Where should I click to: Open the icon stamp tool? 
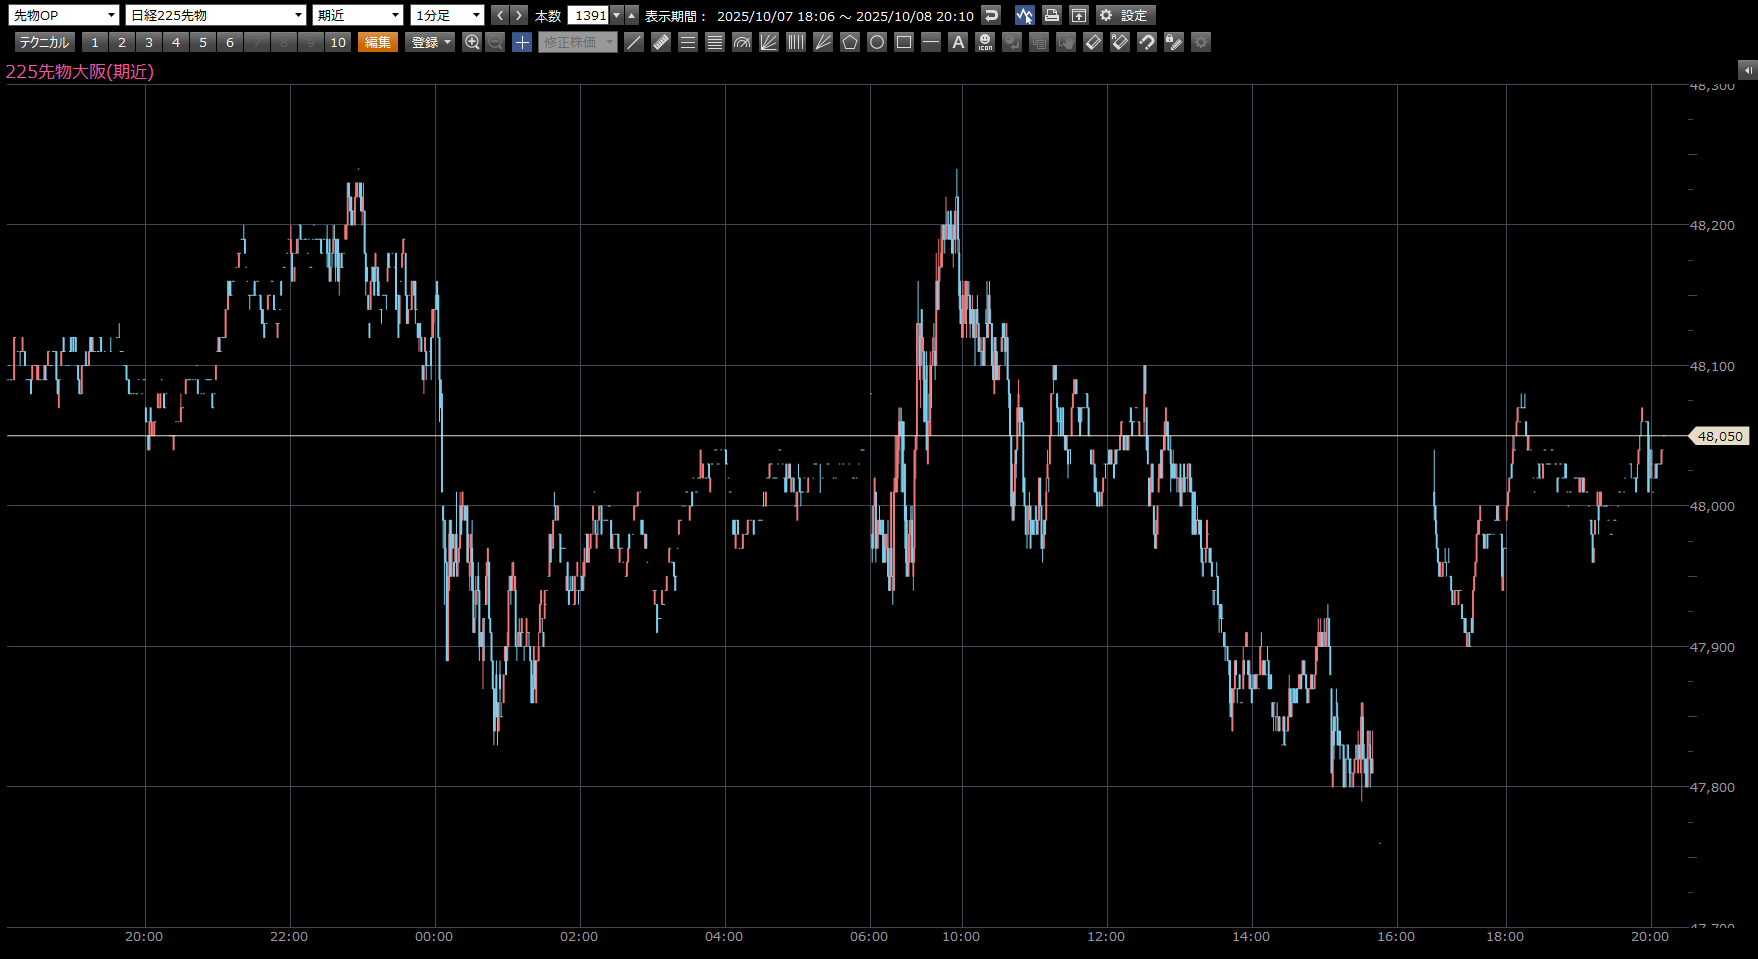(985, 42)
